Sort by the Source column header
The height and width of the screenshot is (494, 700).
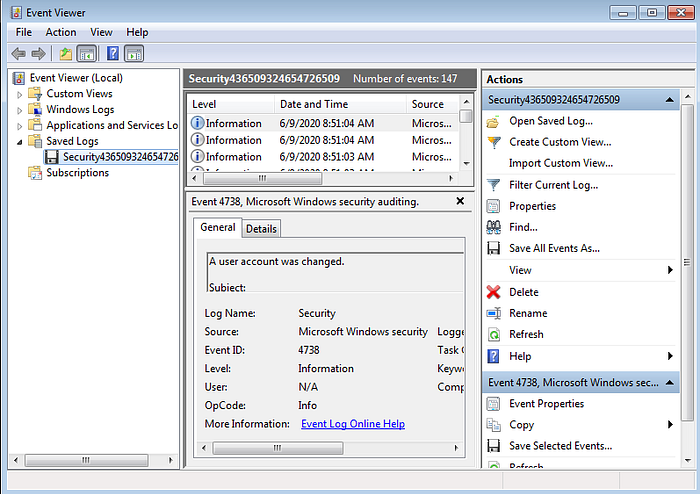pyautogui.click(x=432, y=104)
